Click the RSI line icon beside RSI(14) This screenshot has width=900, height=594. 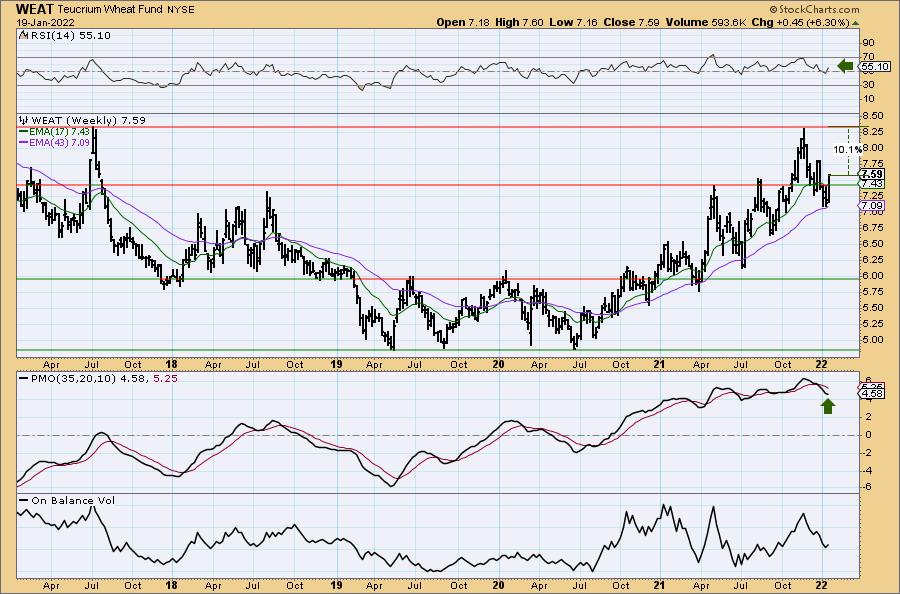pyautogui.click(x=23, y=36)
